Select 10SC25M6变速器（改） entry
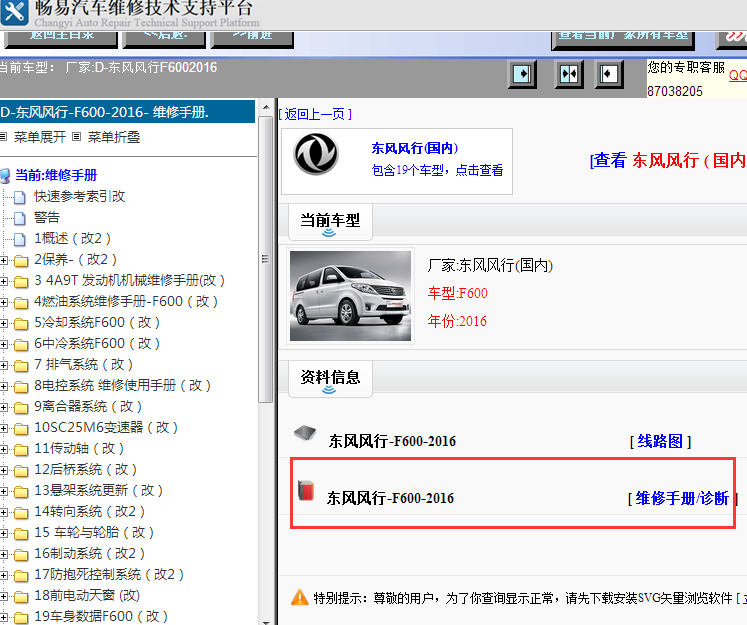 point(106,427)
